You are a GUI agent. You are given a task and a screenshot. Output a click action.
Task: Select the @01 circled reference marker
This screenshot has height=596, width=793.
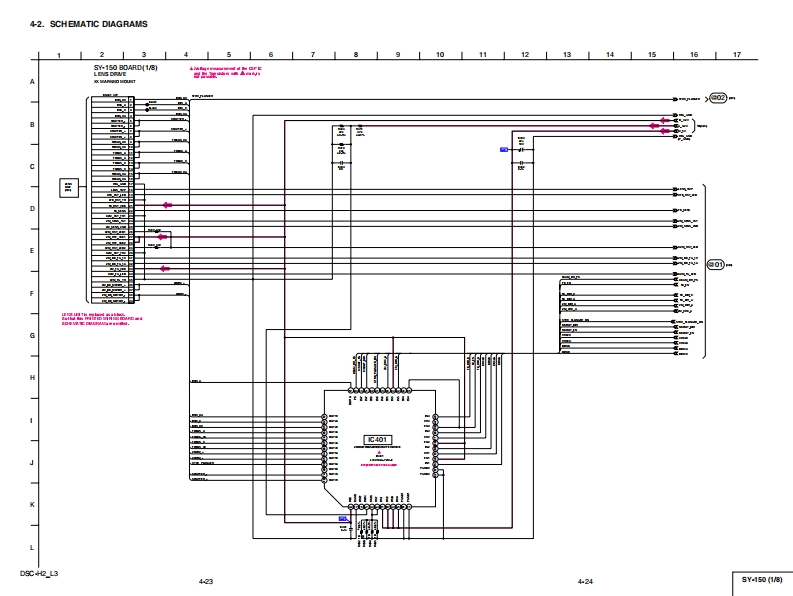tap(715, 264)
